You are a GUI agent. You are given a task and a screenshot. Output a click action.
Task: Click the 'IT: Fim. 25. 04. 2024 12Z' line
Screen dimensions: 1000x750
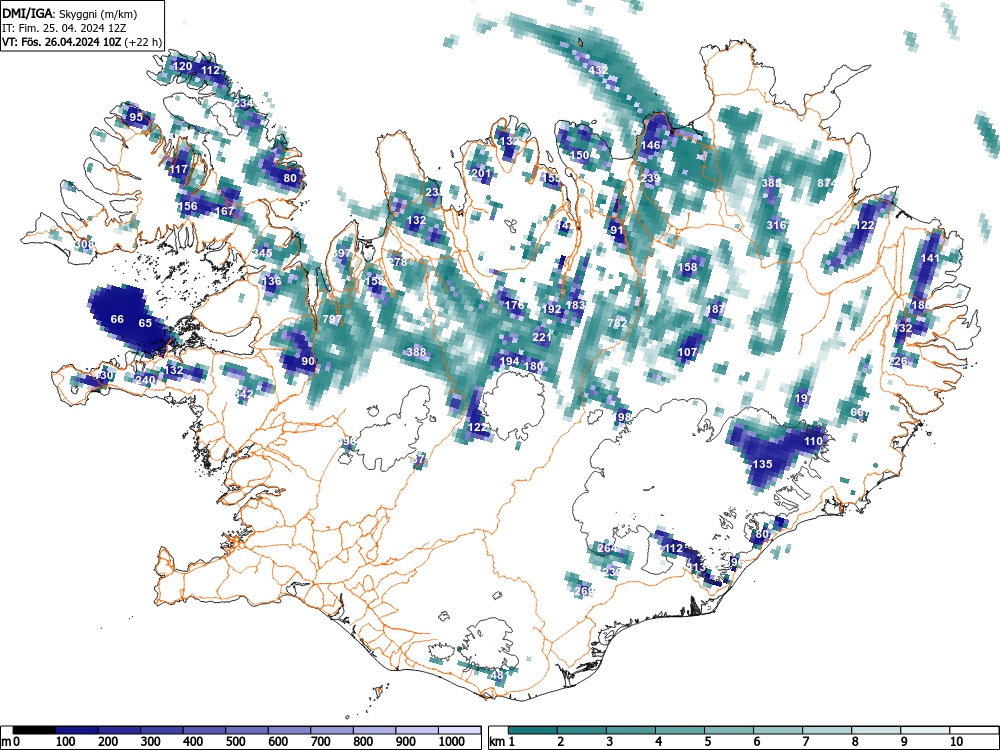tap(64, 28)
